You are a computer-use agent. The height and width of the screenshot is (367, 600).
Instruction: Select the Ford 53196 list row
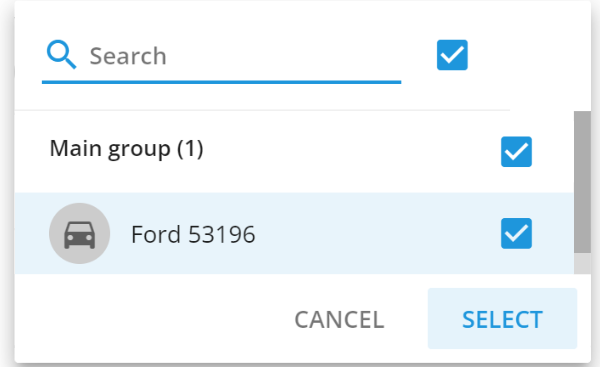coord(294,233)
